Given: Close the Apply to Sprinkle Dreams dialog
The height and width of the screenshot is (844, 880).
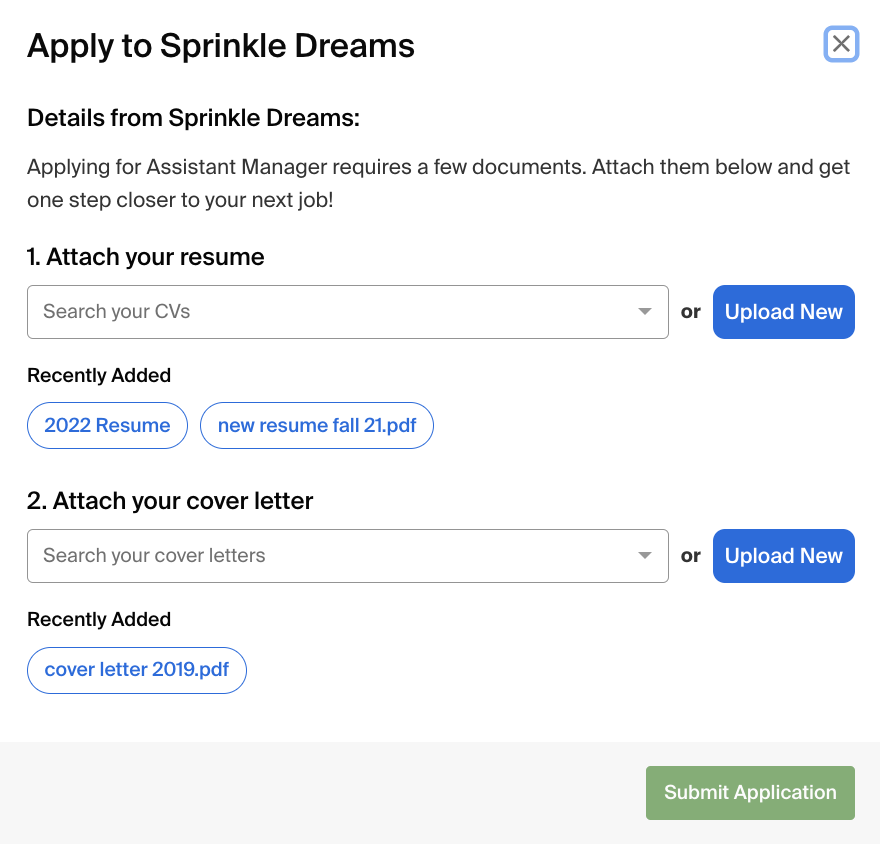Looking at the screenshot, I should 841,44.
